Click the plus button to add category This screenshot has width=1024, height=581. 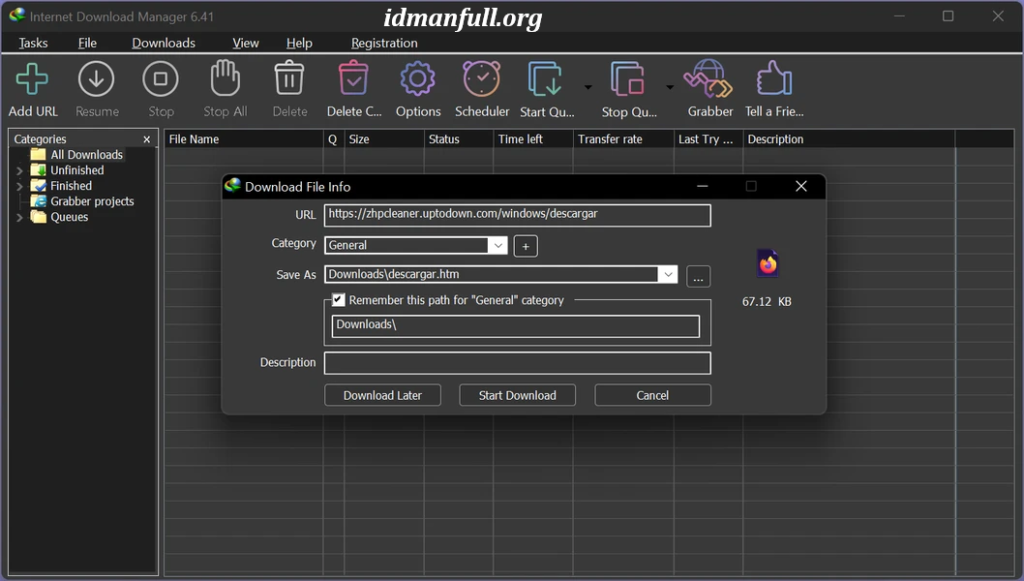pyautogui.click(x=526, y=246)
